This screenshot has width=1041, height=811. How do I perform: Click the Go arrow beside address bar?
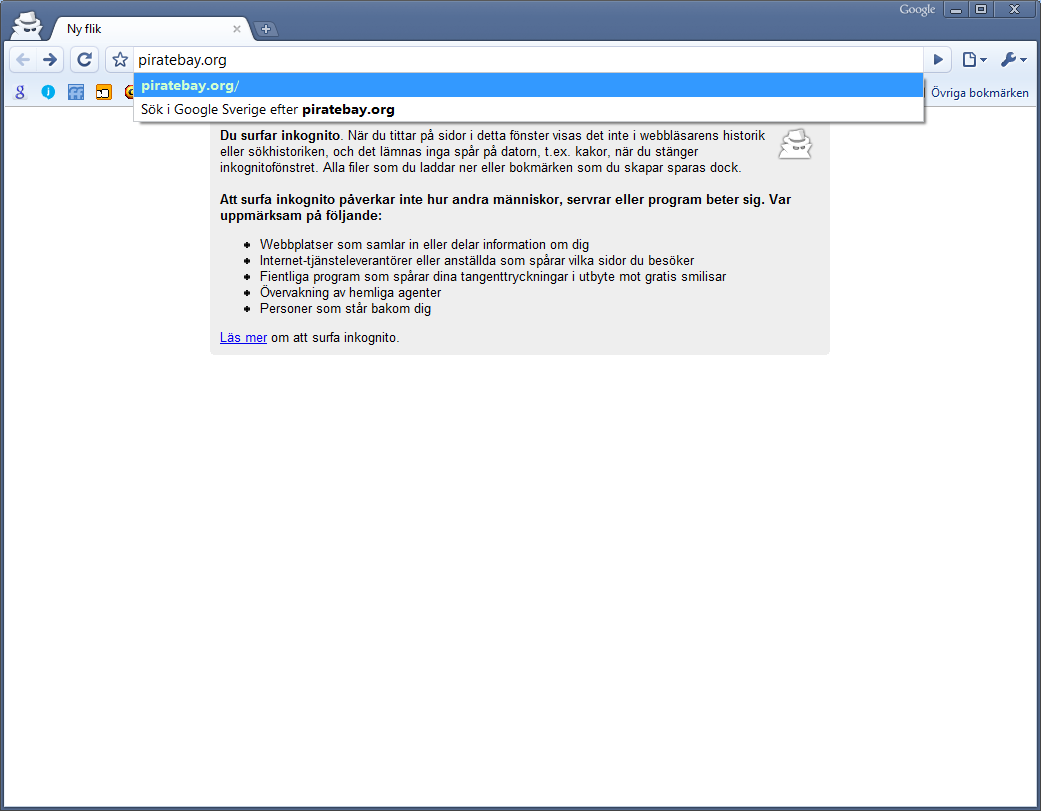tap(938, 60)
